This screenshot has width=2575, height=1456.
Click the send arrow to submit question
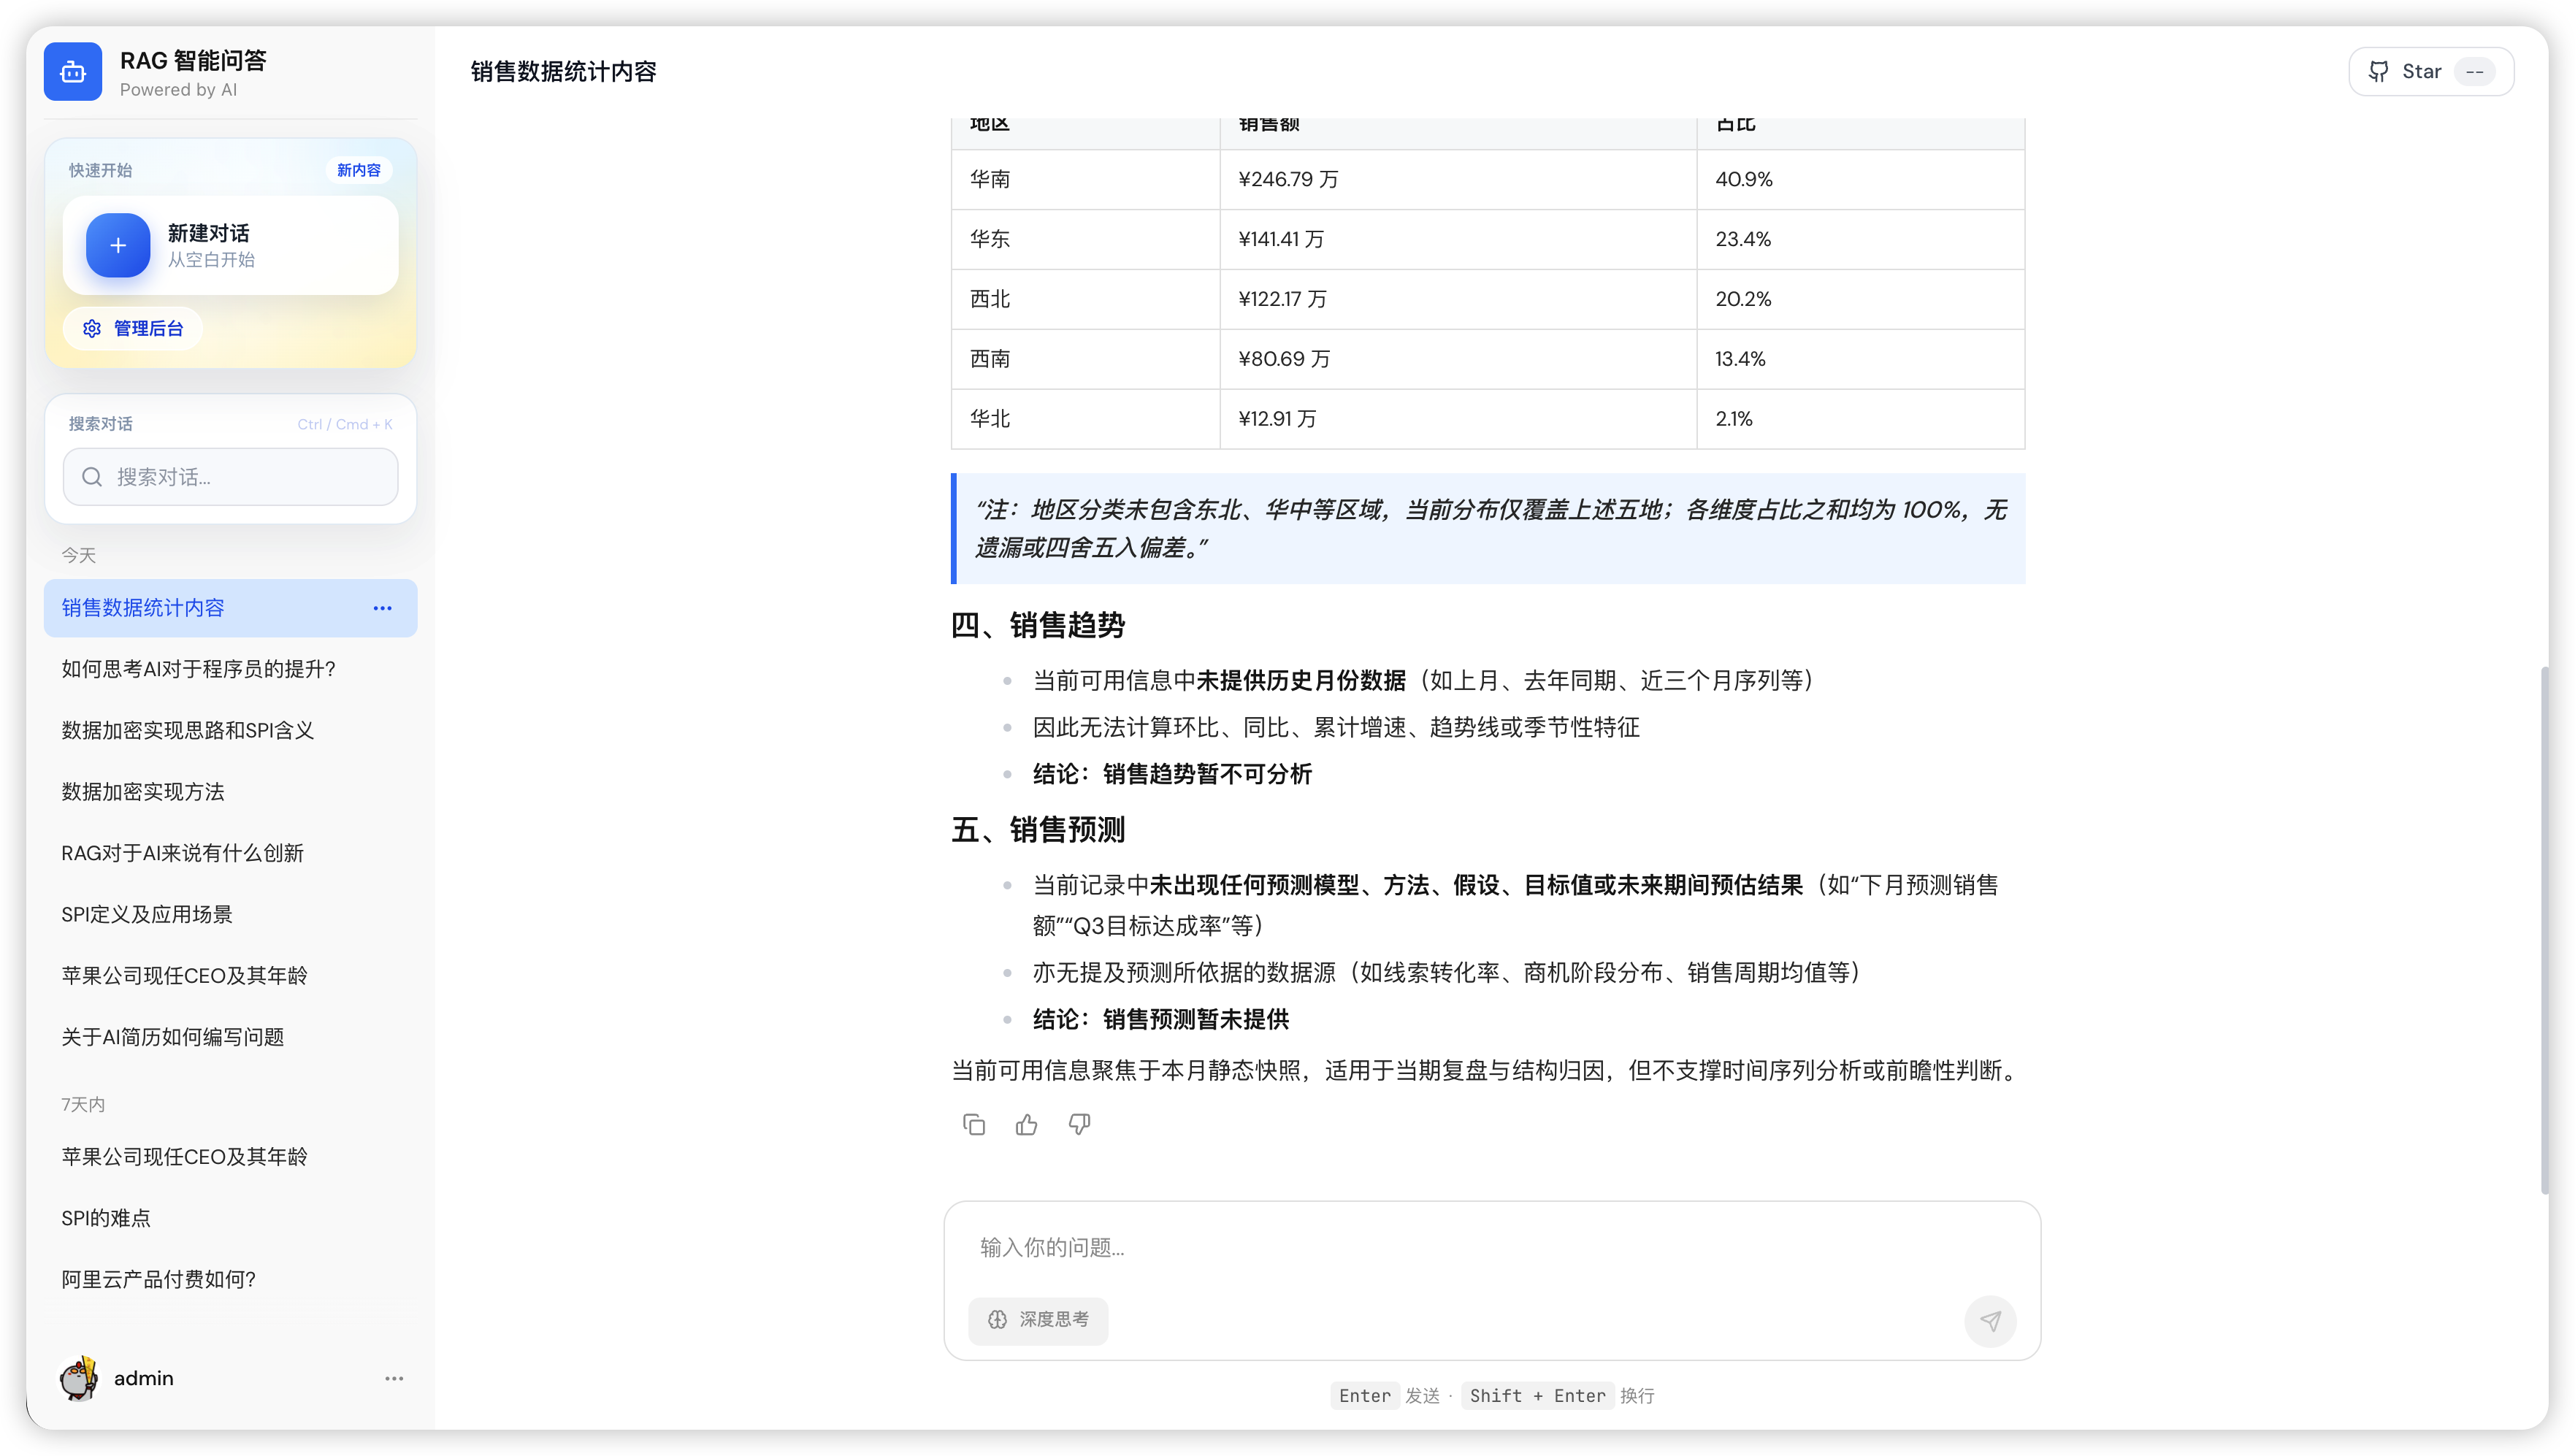click(1991, 1321)
